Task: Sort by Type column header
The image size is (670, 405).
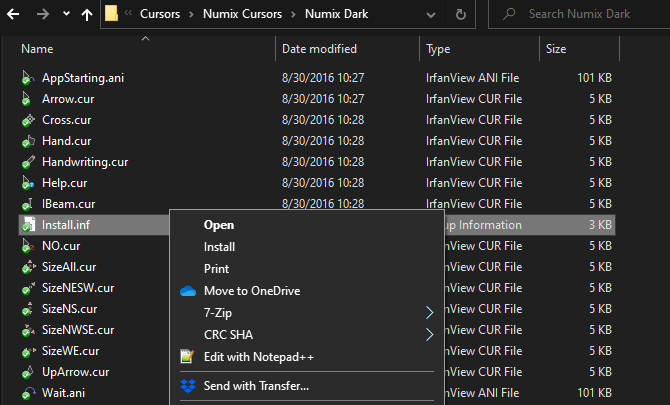Action: (438, 49)
